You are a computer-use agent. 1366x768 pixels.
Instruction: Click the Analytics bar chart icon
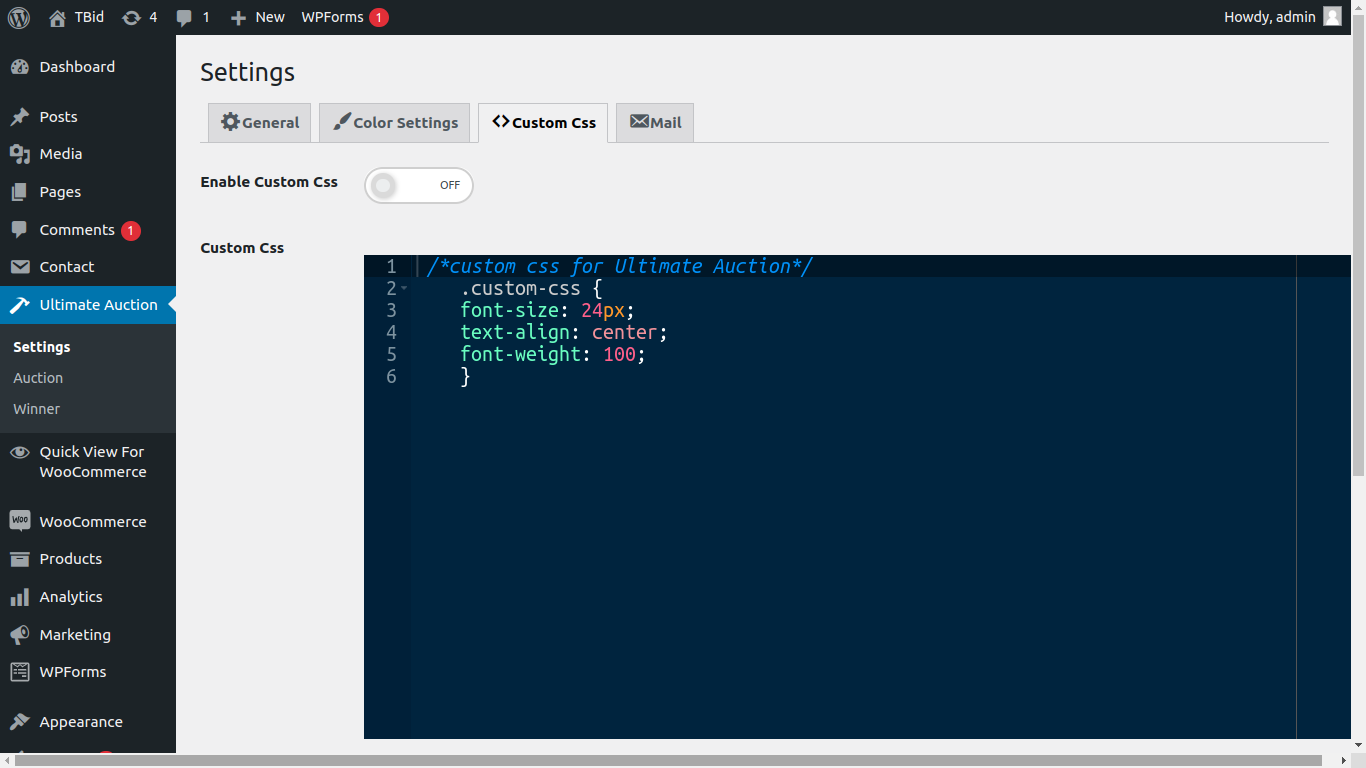[x=19, y=597]
